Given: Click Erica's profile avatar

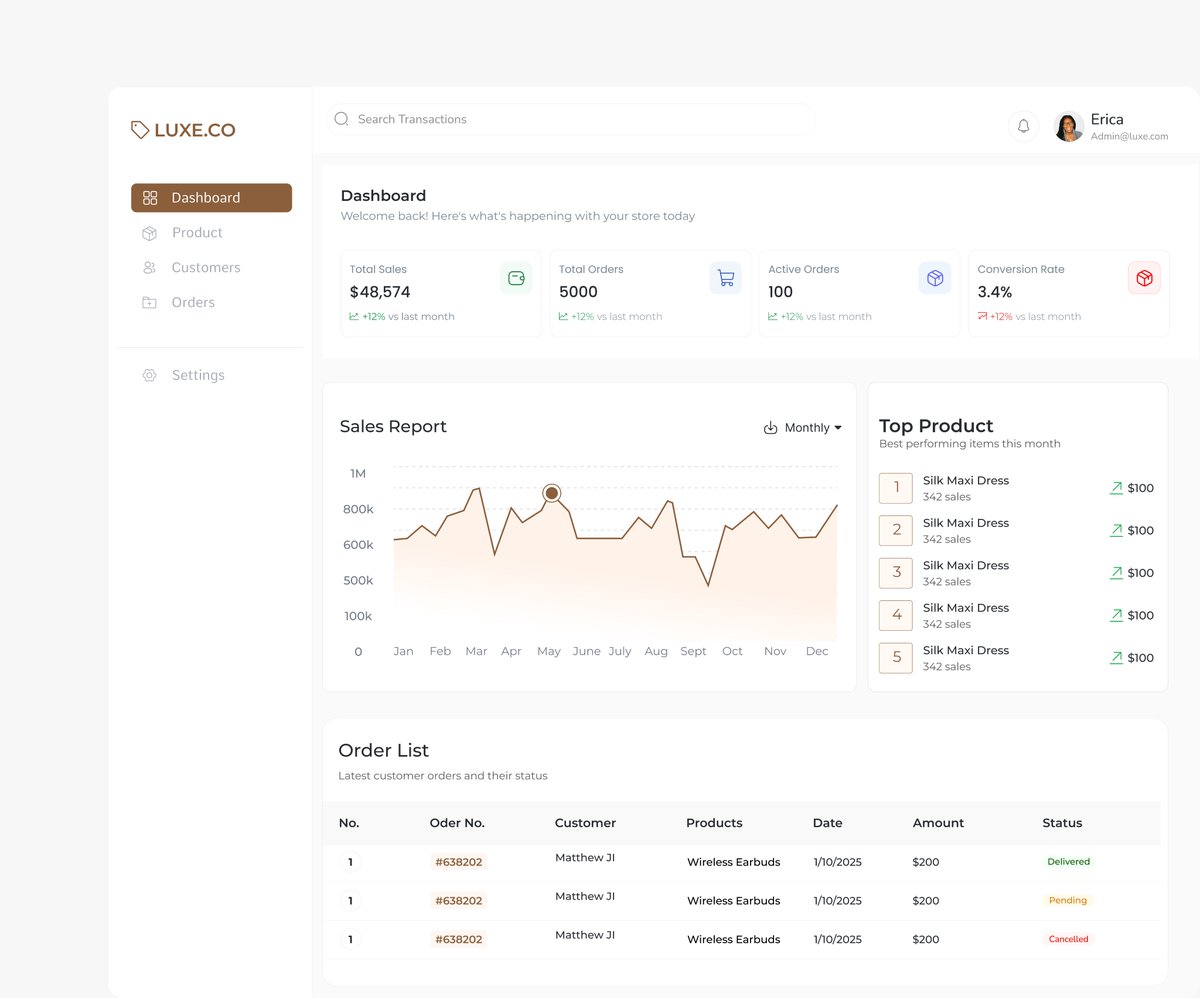Looking at the screenshot, I should (x=1068, y=127).
